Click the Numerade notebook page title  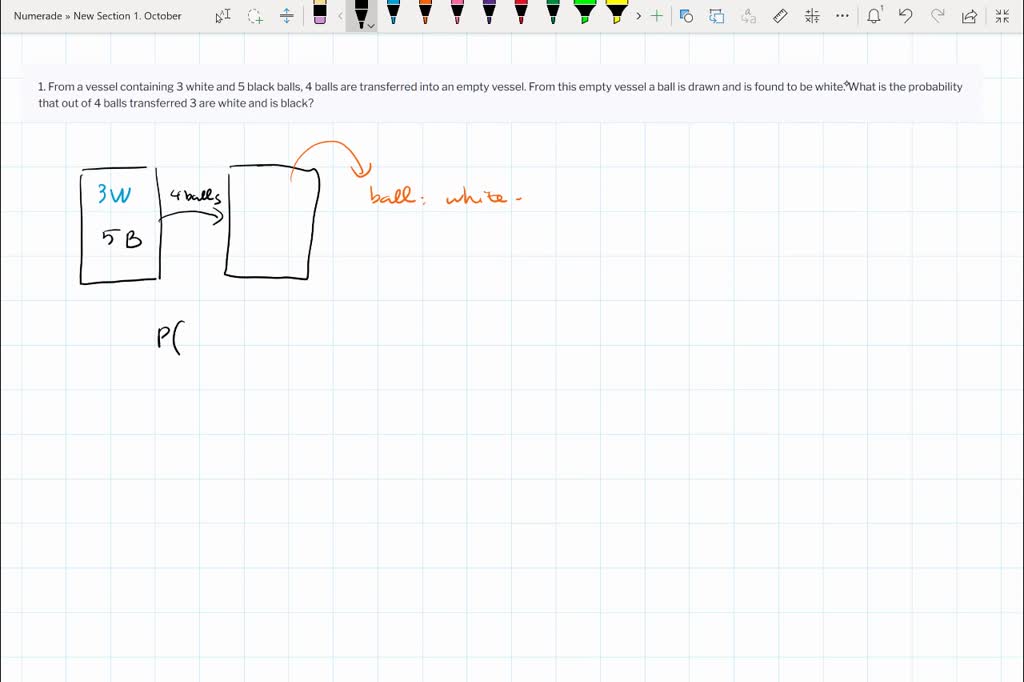98,16
